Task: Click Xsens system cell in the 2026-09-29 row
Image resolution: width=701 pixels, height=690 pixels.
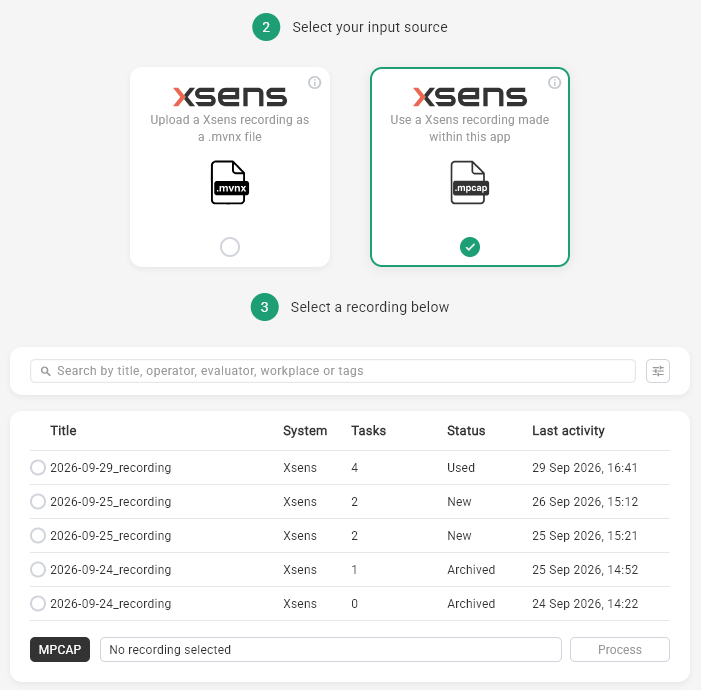Action: (x=300, y=467)
